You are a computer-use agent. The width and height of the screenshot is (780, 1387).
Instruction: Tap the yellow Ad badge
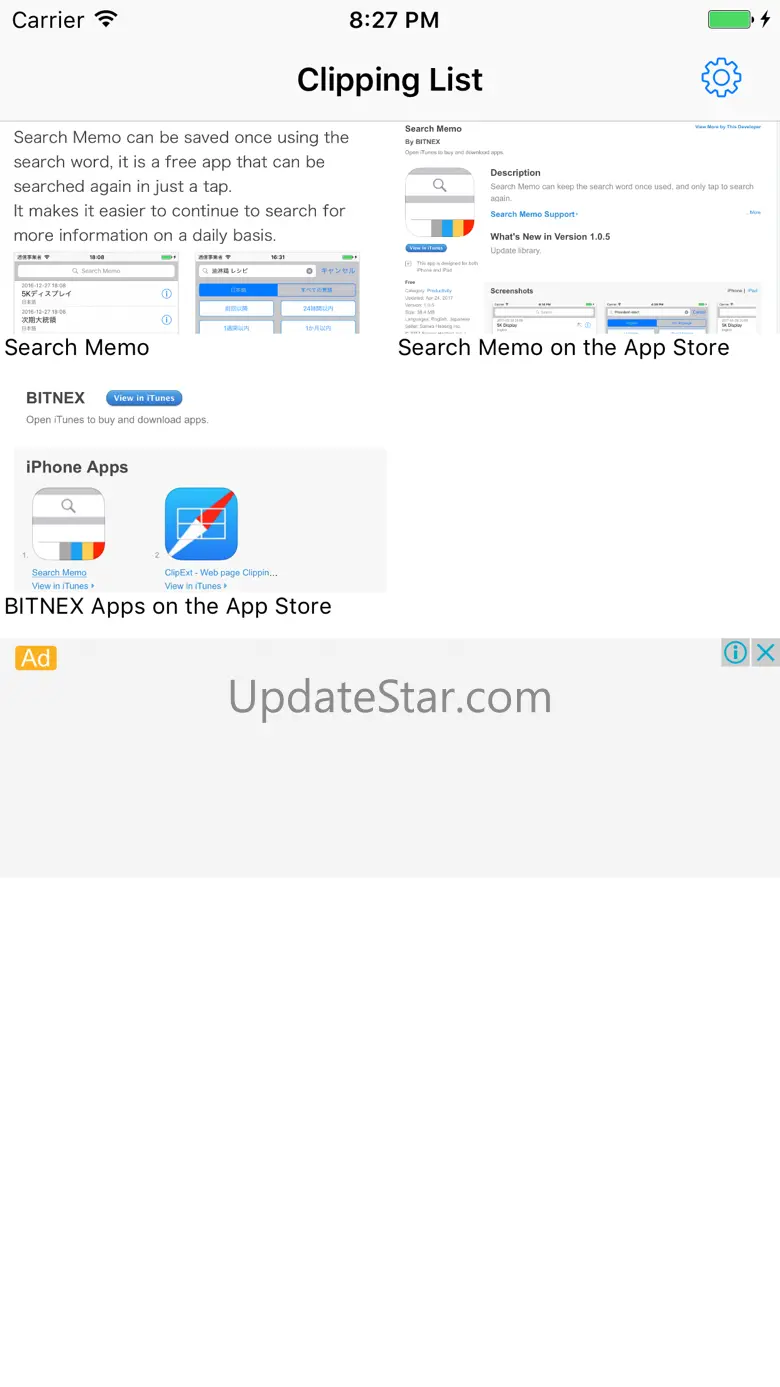36,658
